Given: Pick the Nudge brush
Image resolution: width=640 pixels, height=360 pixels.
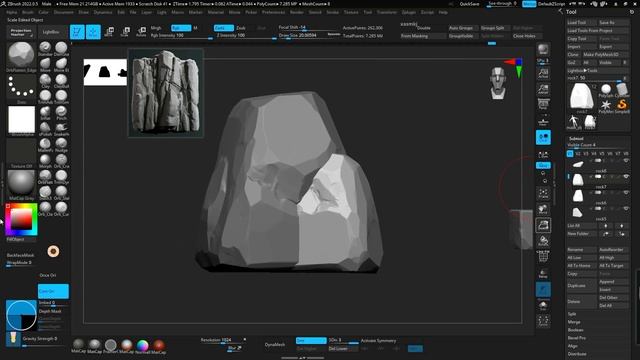Looking at the screenshot, I should click(61, 144).
